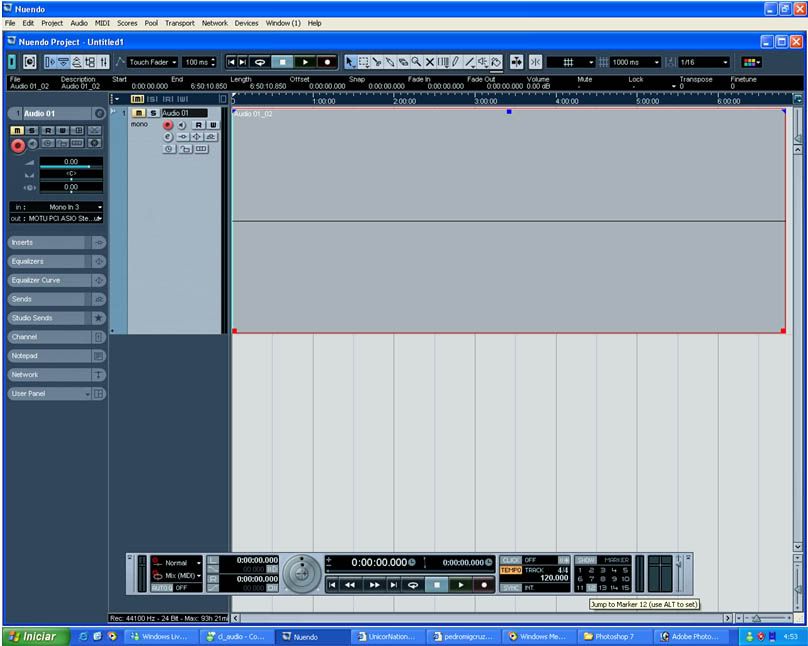
Task: Select the Line tool
Action: tap(469, 62)
